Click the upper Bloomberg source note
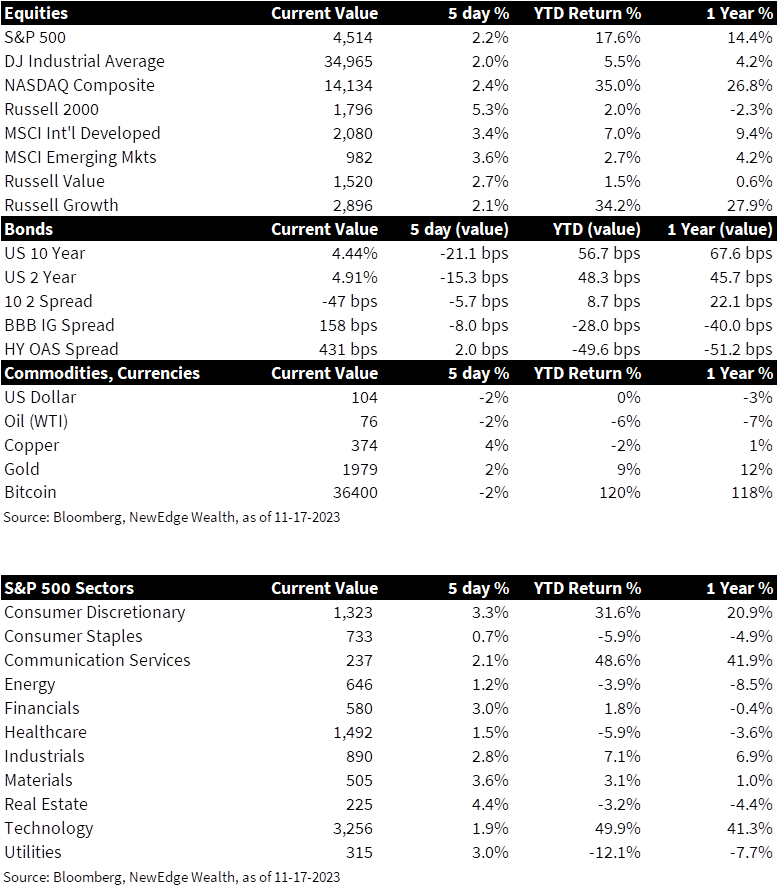 tap(172, 517)
